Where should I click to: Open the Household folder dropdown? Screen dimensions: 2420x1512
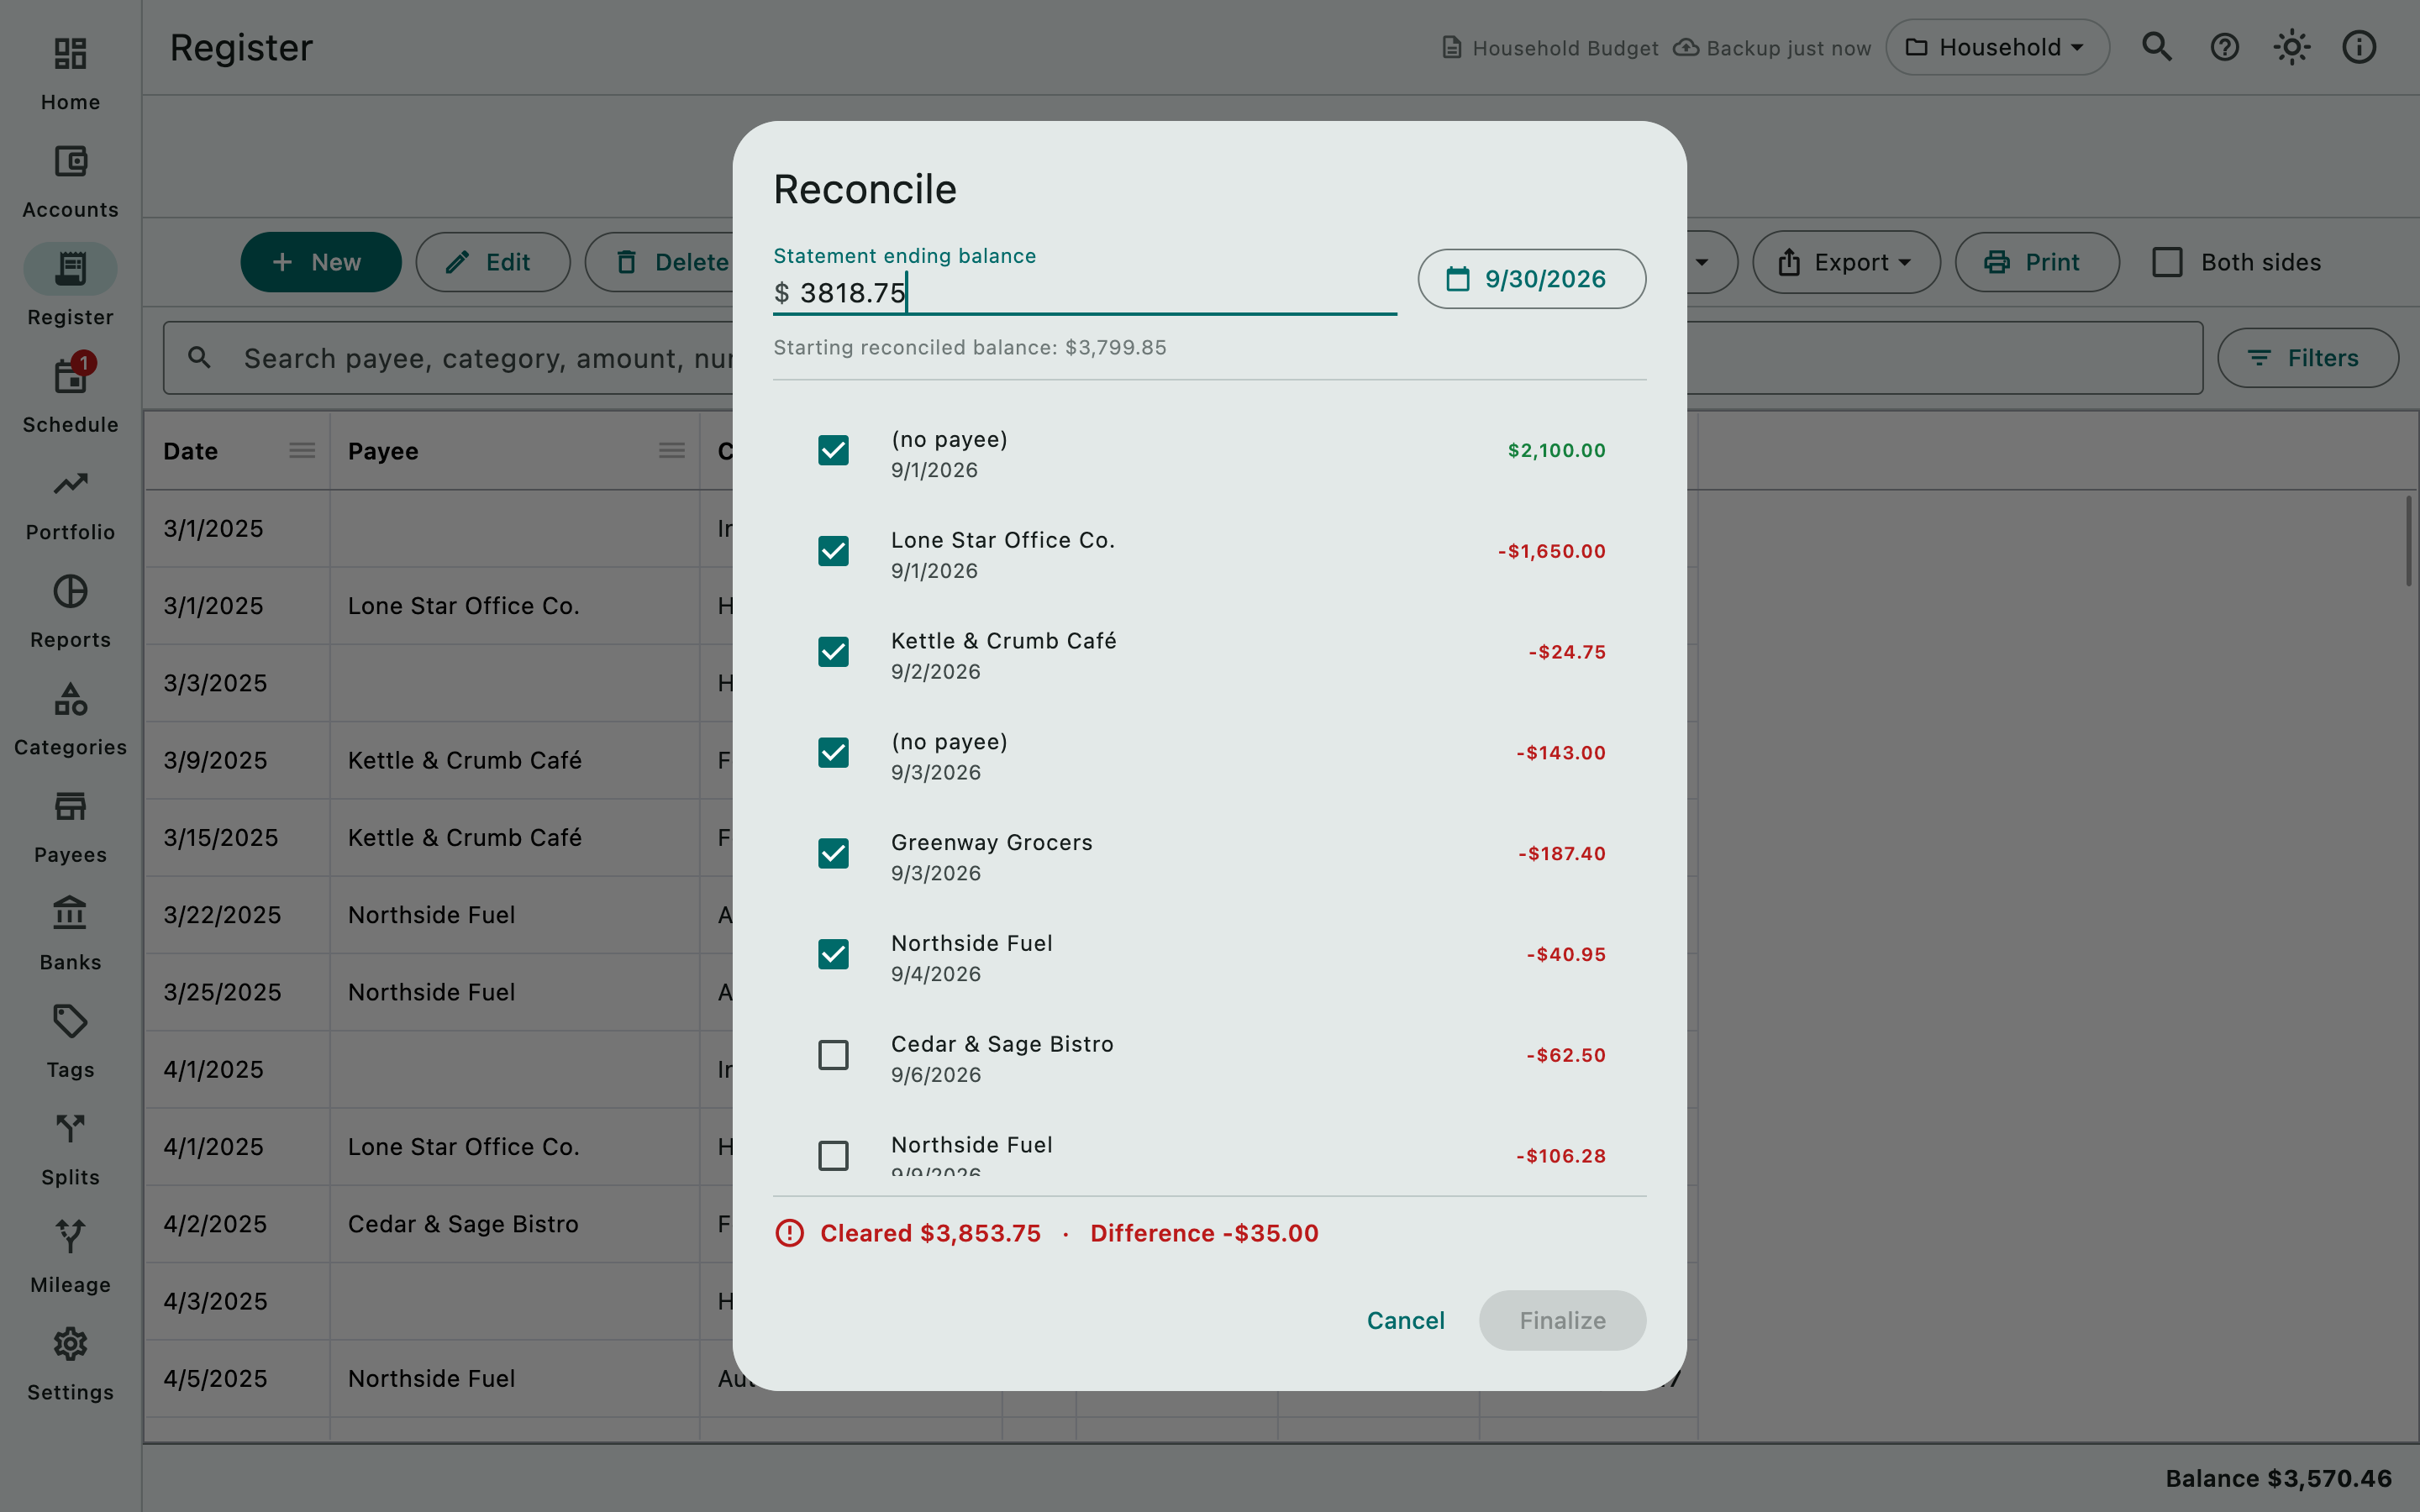tap(1997, 47)
